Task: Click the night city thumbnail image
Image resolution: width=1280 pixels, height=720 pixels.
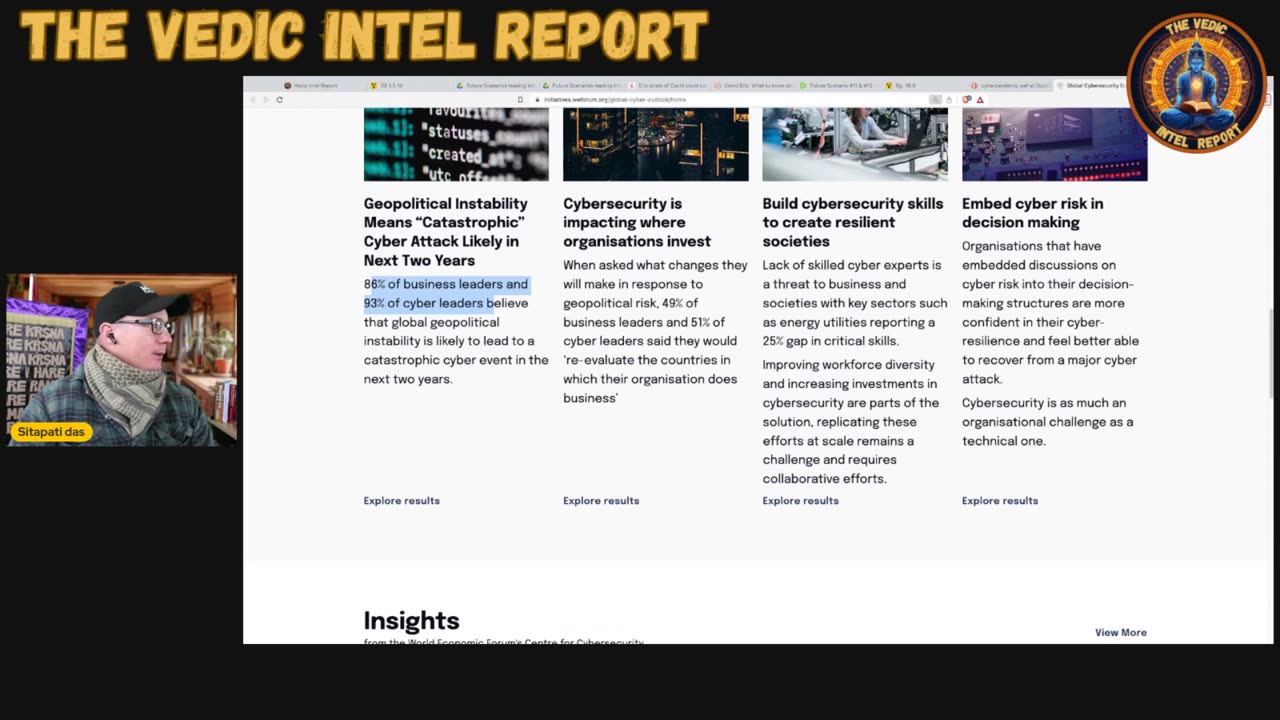Action: pyautogui.click(x=656, y=144)
